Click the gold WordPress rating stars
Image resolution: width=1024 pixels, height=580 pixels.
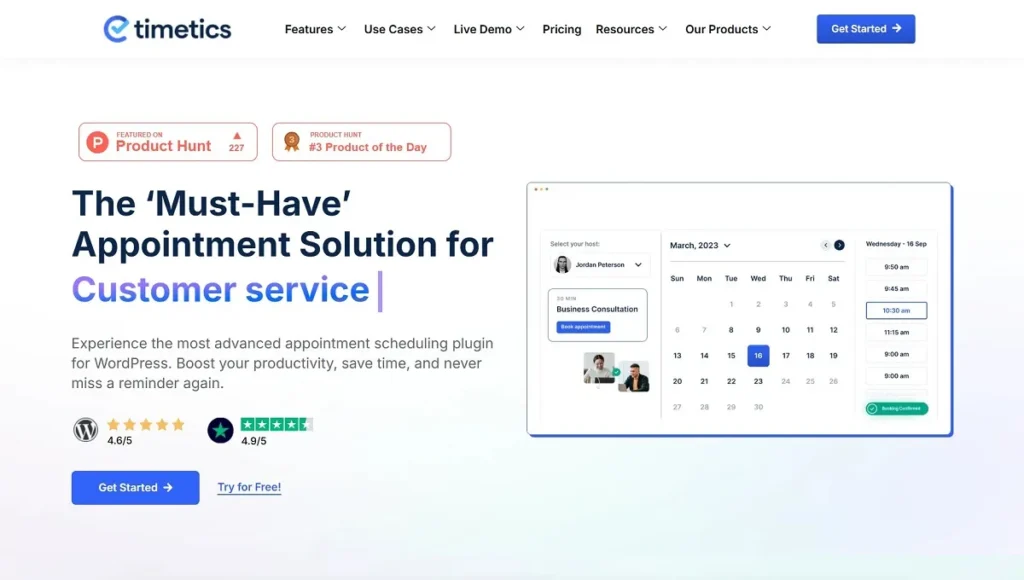[146, 425]
